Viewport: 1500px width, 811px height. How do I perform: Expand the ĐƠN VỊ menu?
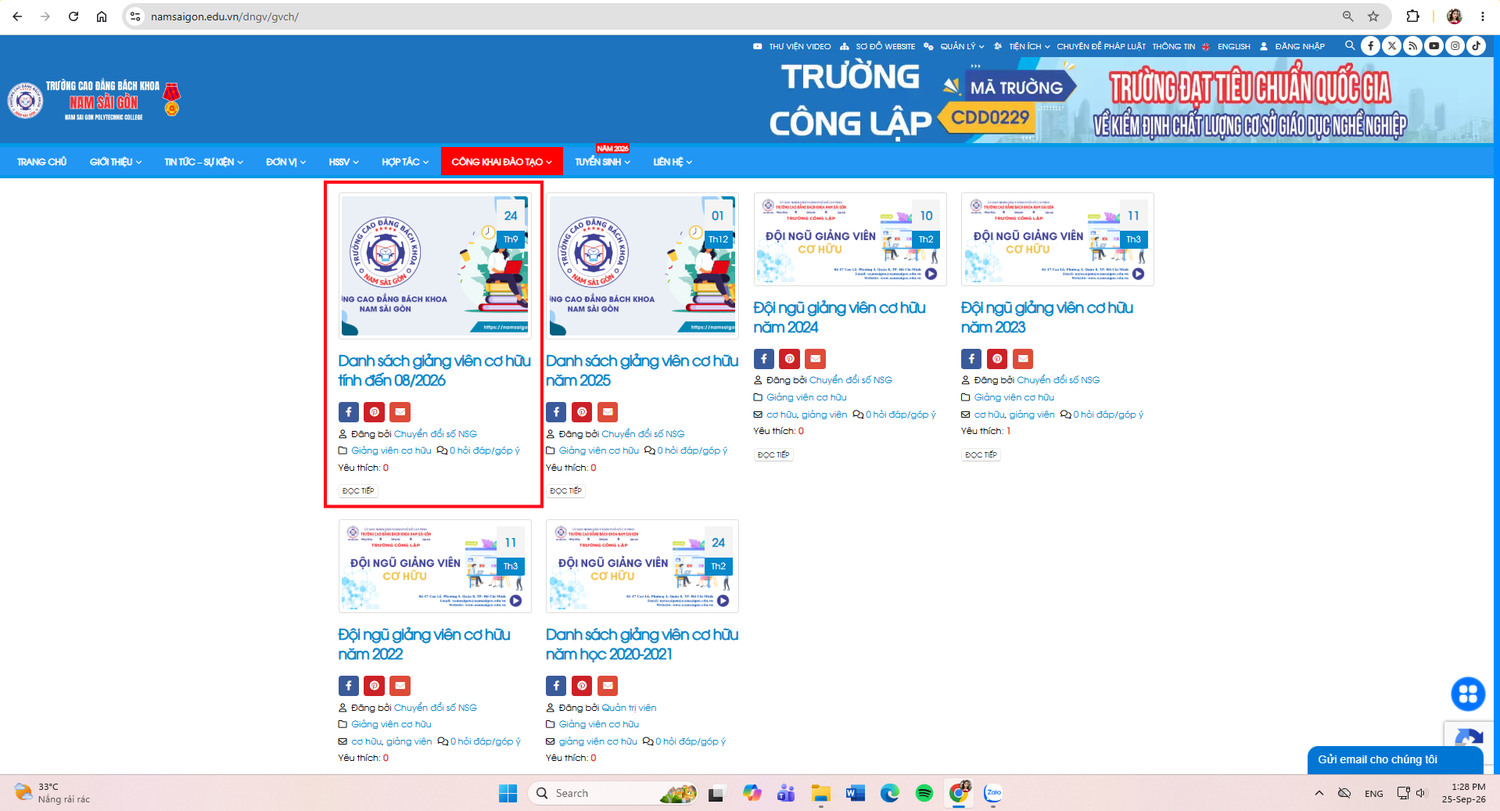[x=285, y=162]
